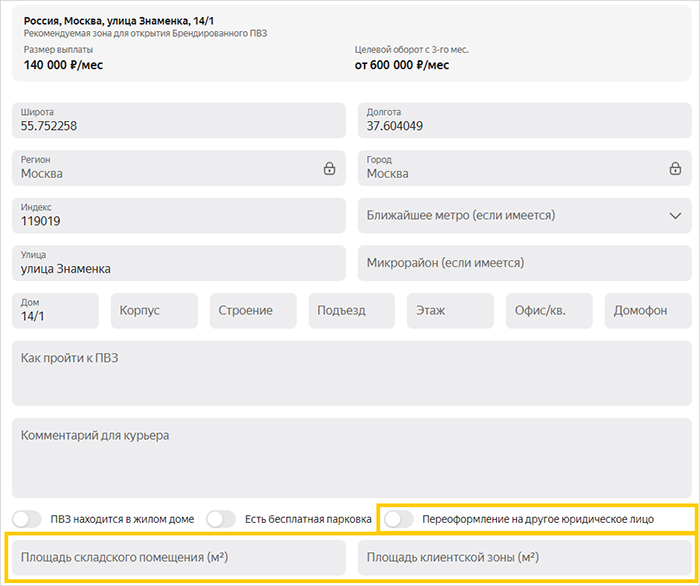Click the Этаж input field
Image resolution: width=700 pixels, height=586 pixels.
450,311
